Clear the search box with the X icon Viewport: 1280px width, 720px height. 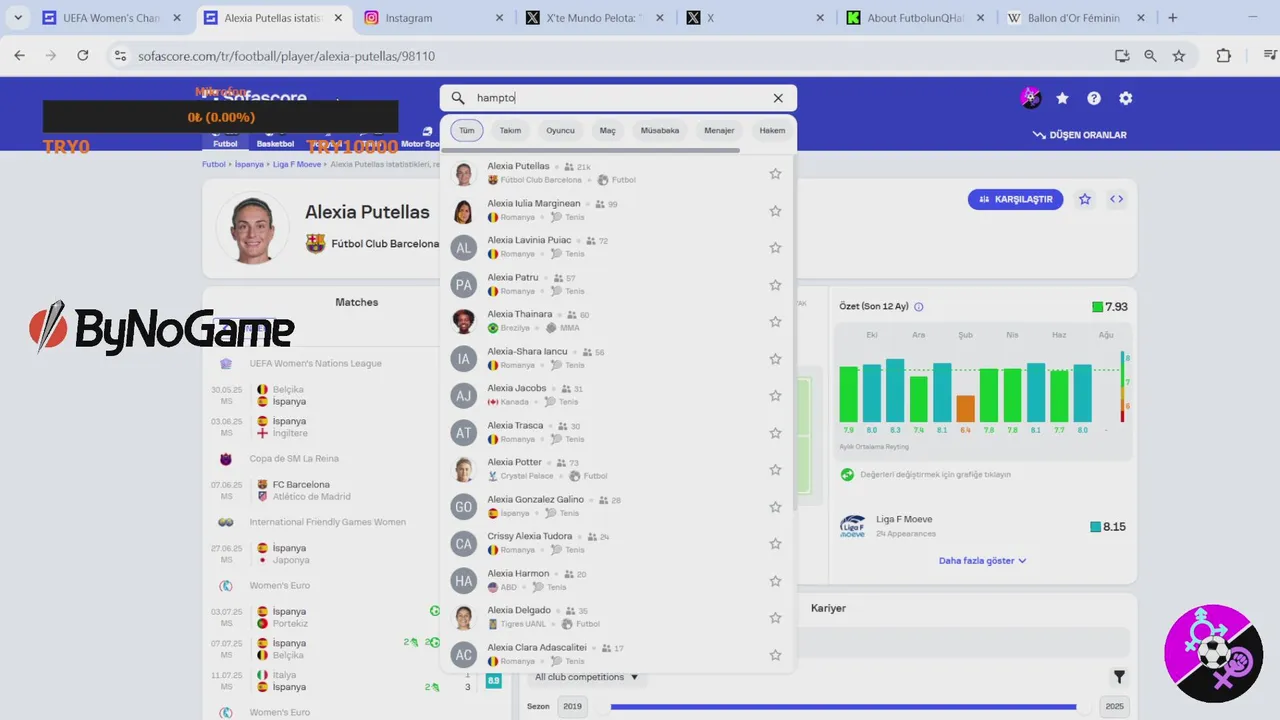[x=778, y=98]
